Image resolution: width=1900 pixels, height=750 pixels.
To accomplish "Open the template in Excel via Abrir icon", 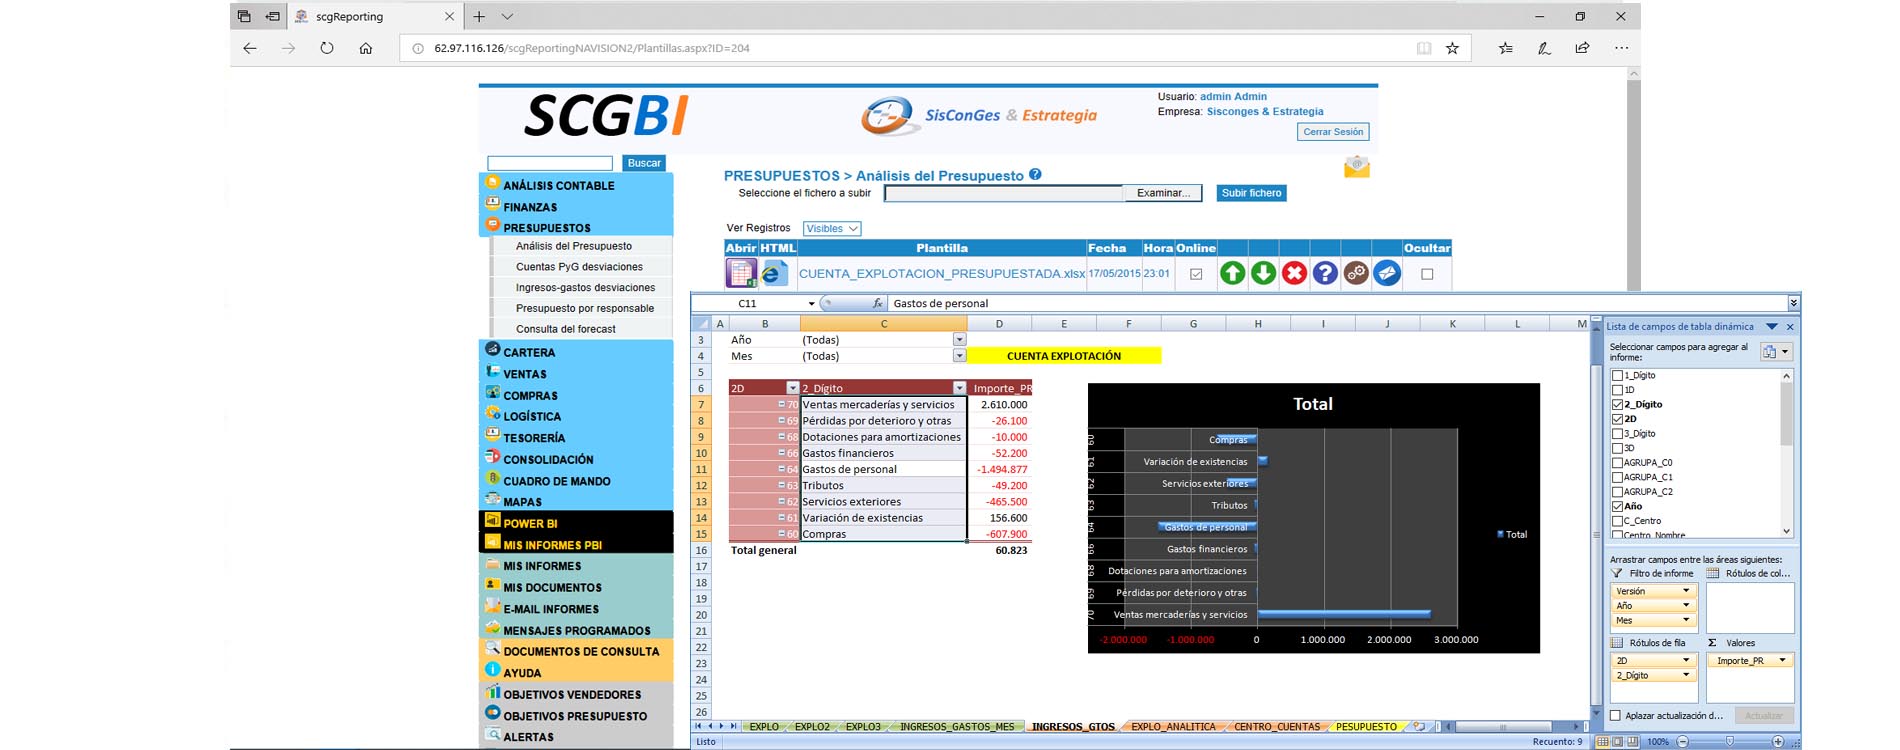I will tap(741, 273).
